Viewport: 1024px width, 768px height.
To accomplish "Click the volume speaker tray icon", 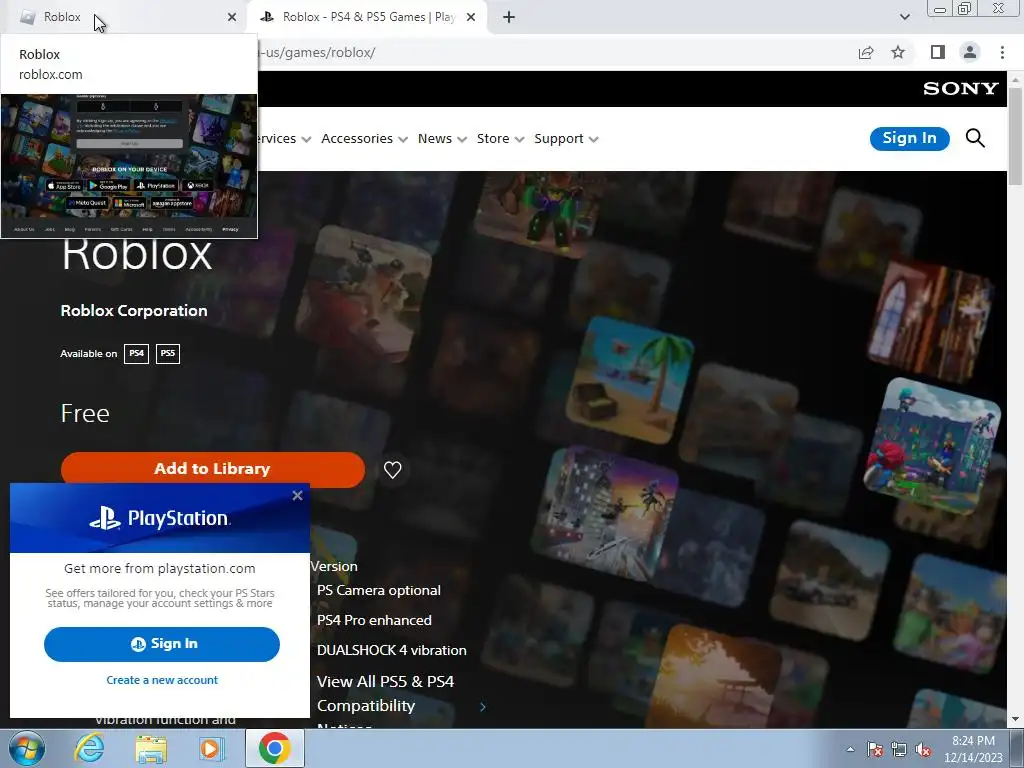I will click(x=923, y=749).
